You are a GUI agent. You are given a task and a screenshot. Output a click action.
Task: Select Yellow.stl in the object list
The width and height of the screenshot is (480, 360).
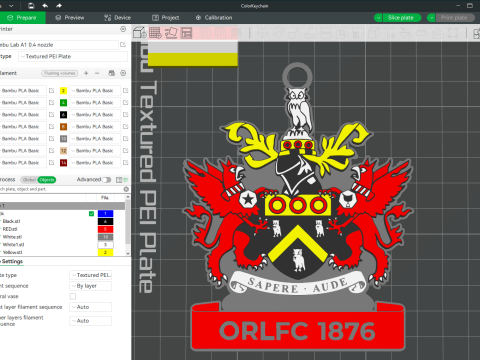tap(13, 252)
